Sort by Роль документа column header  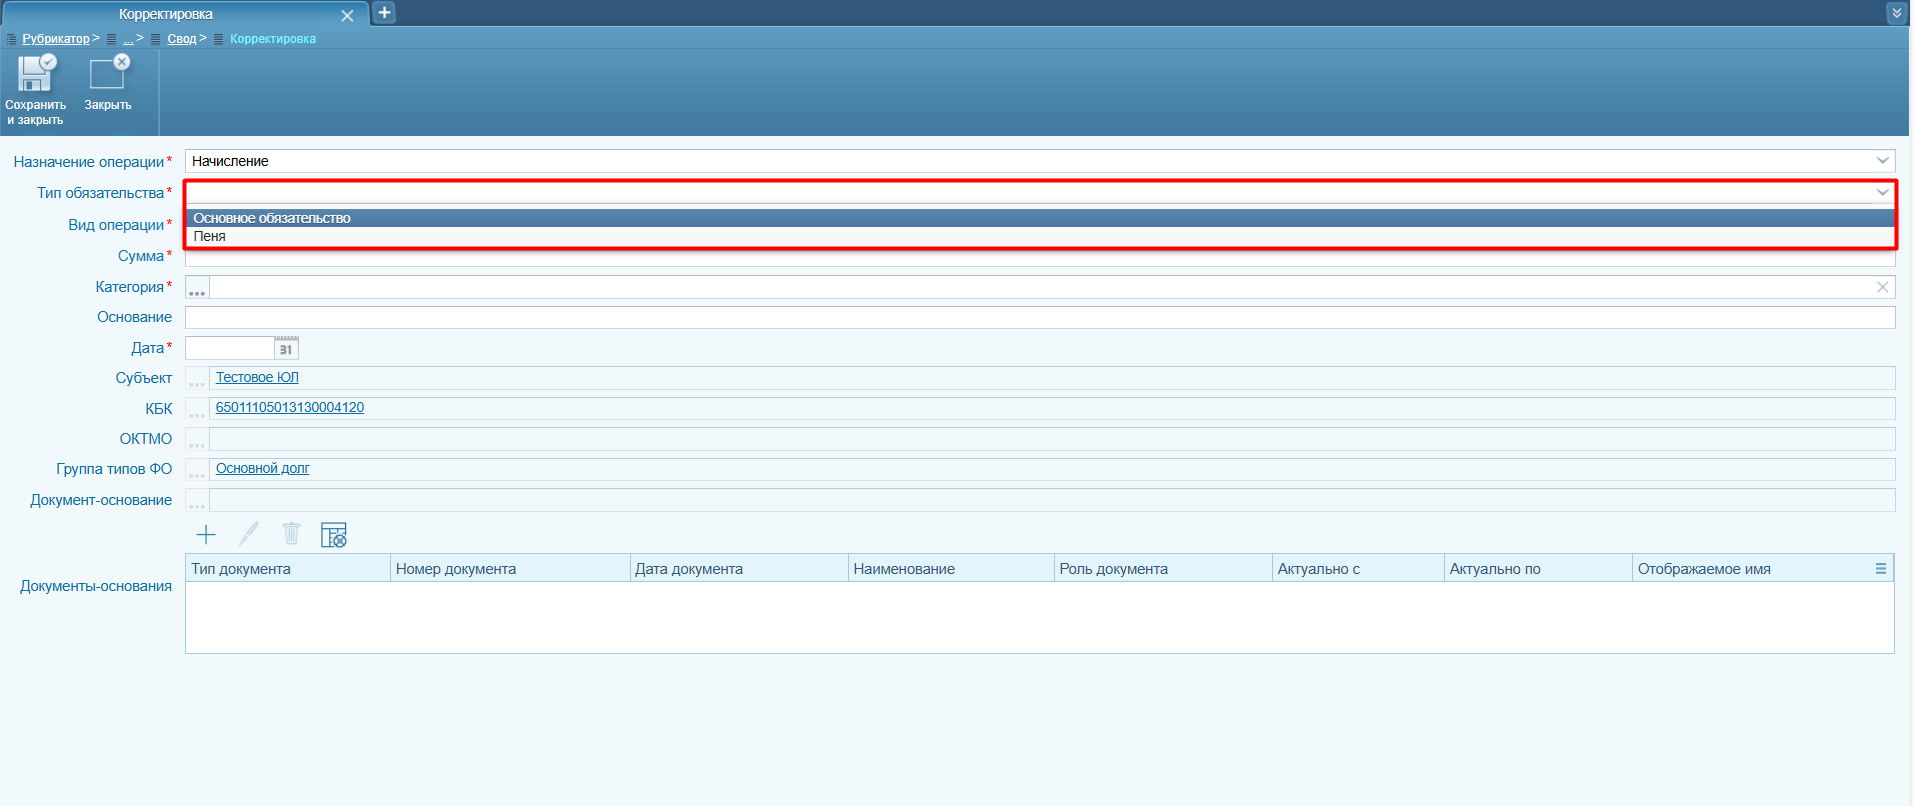1163,568
